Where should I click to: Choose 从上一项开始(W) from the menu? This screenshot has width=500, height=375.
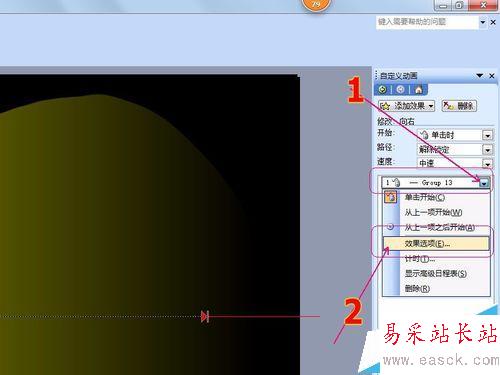pos(437,212)
